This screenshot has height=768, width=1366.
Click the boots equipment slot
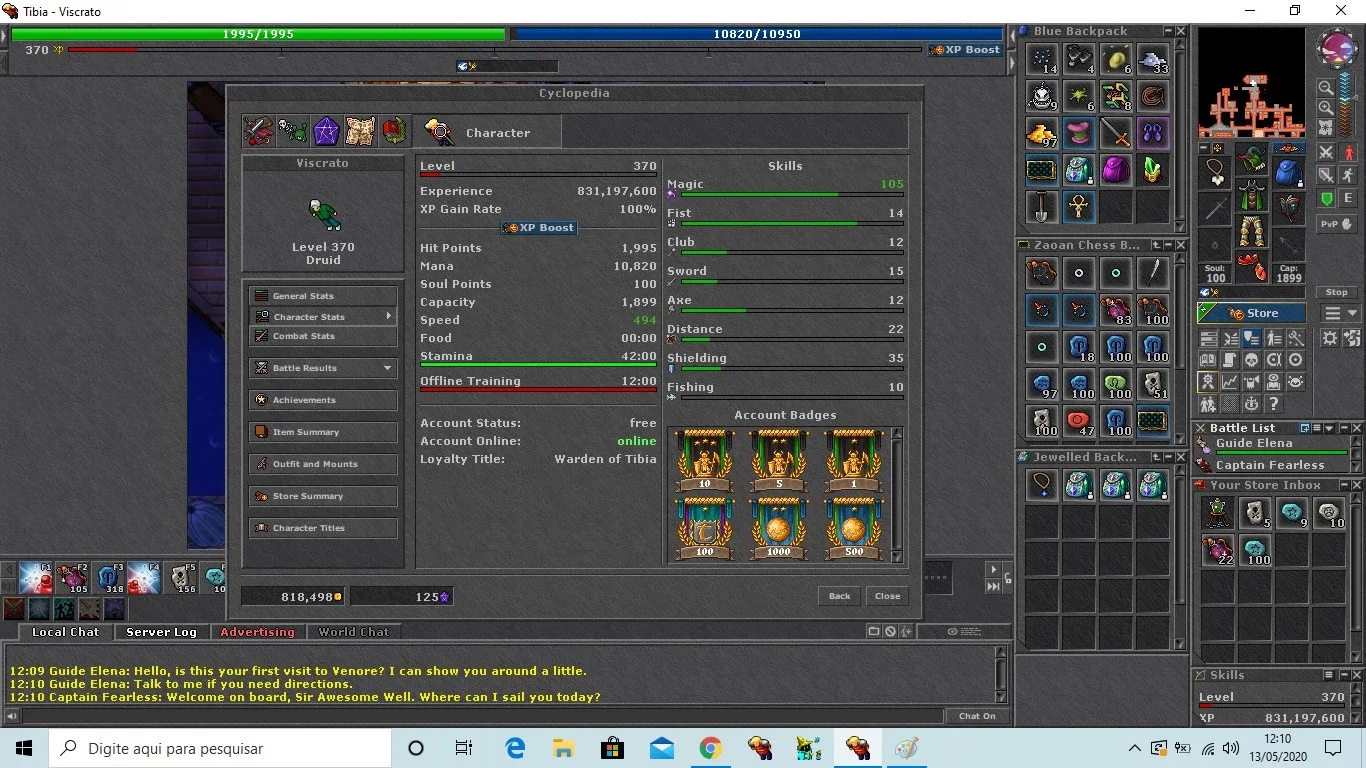tap(1252, 268)
